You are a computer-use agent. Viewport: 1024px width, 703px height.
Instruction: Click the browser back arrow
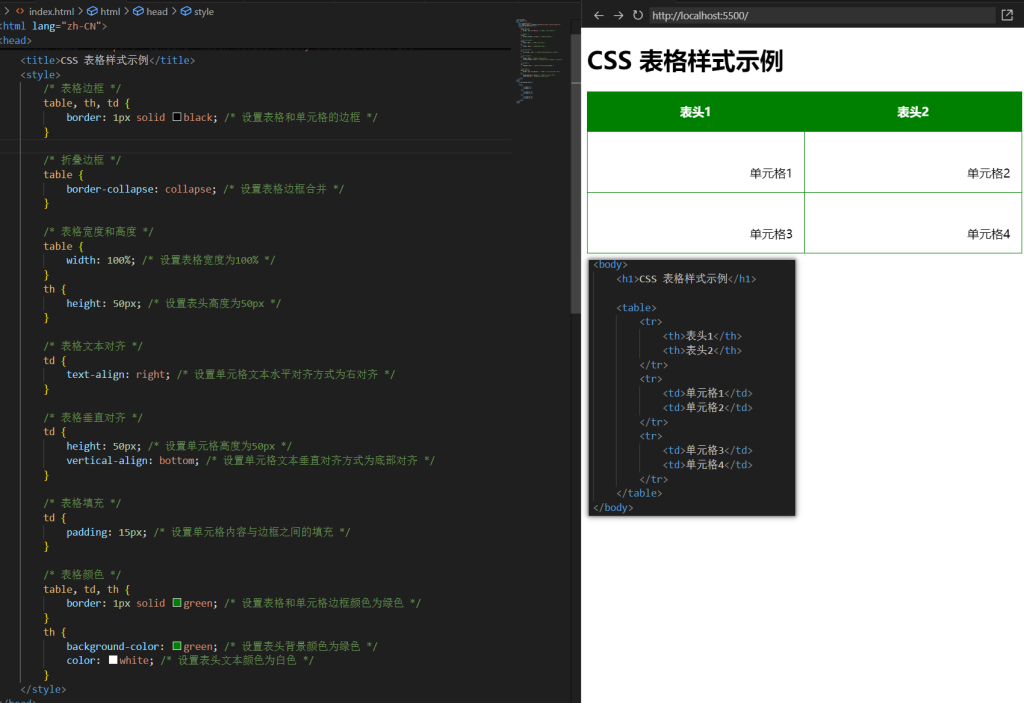[x=598, y=15]
